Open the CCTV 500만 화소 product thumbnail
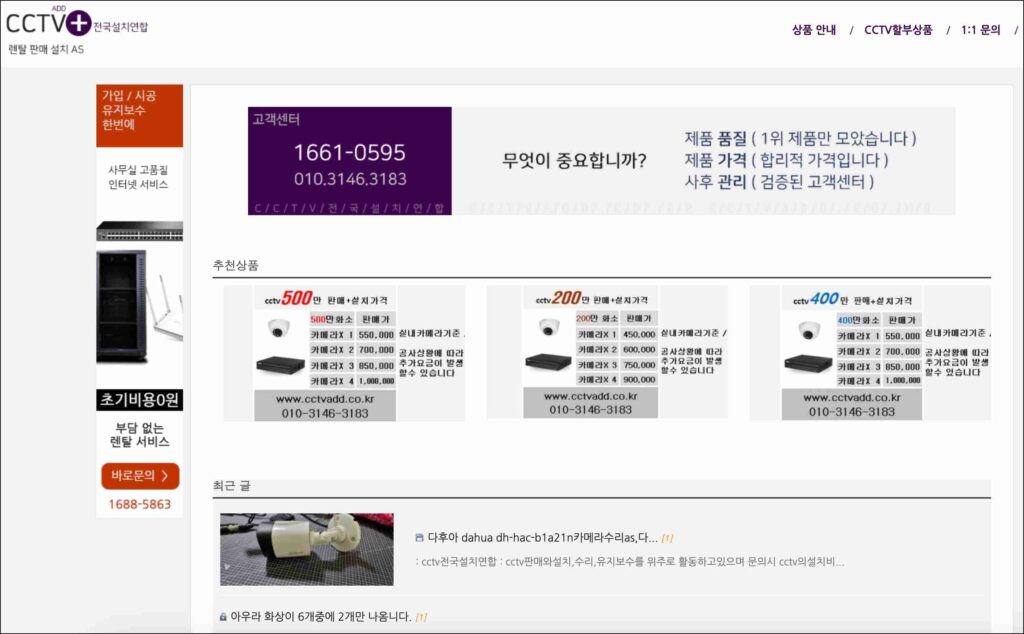 [x=345, y=353]
